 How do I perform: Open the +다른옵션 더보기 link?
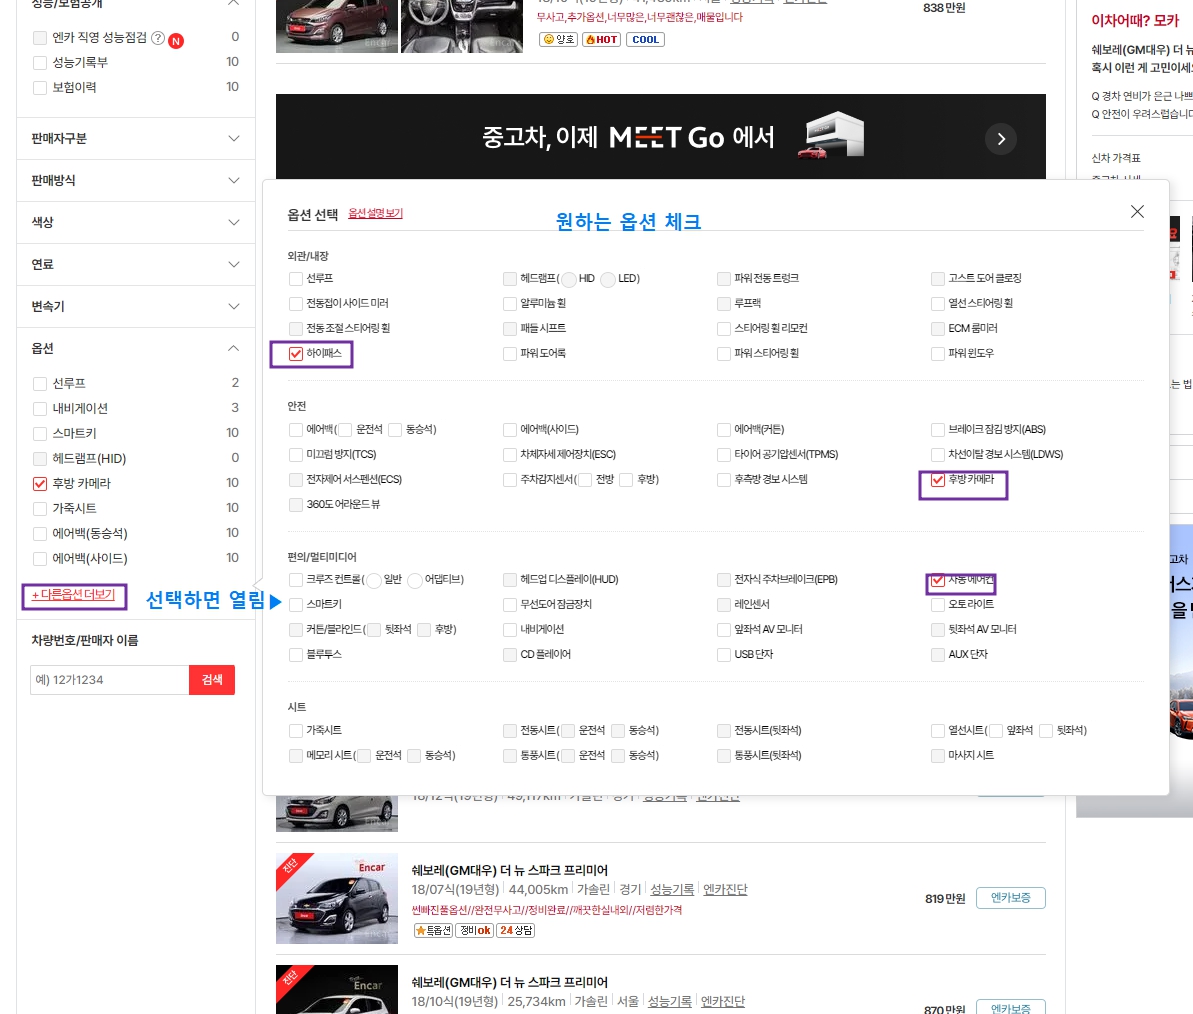tap(73, 595)
